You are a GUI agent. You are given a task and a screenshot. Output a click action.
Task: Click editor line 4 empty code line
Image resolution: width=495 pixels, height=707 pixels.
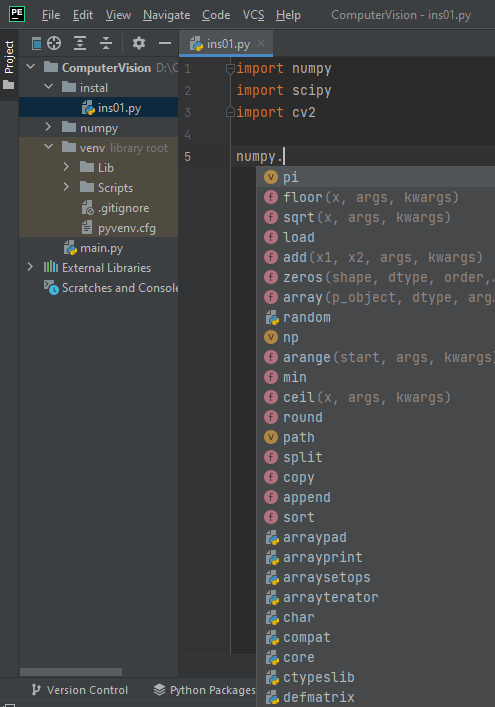click(x=363, y=134)
